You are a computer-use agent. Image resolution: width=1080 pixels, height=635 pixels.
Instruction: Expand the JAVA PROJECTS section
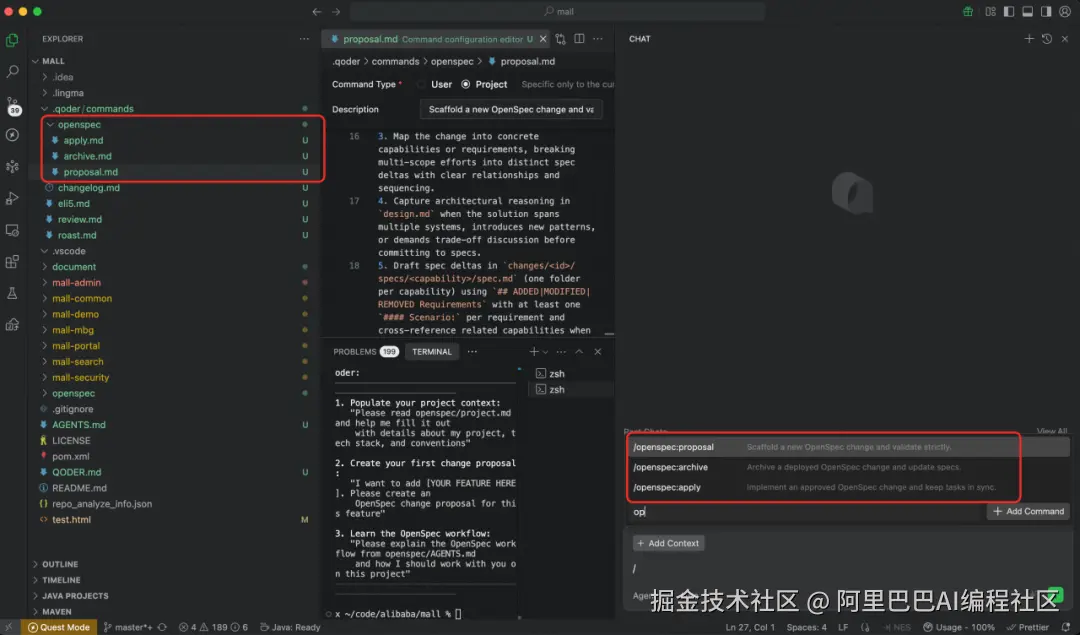click(x=74, y=596)
